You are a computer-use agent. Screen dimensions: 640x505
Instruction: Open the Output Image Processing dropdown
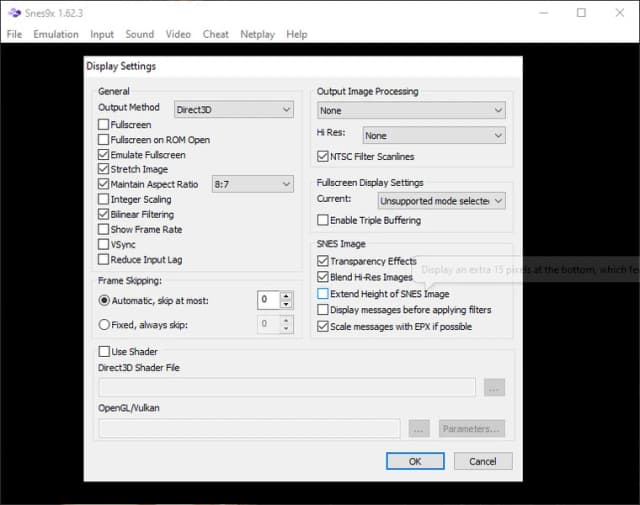(411, 110)
